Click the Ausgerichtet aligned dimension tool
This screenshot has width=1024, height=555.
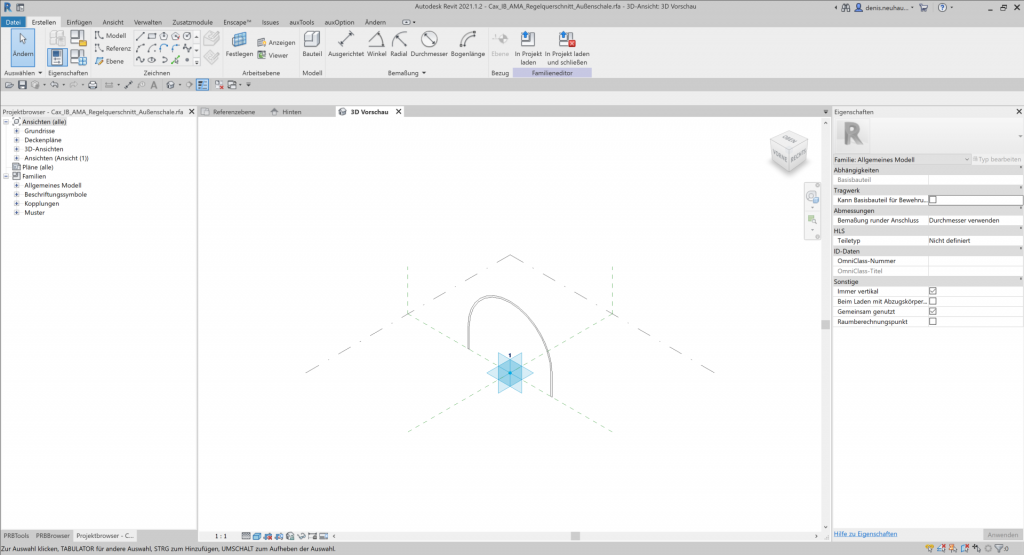345,43
